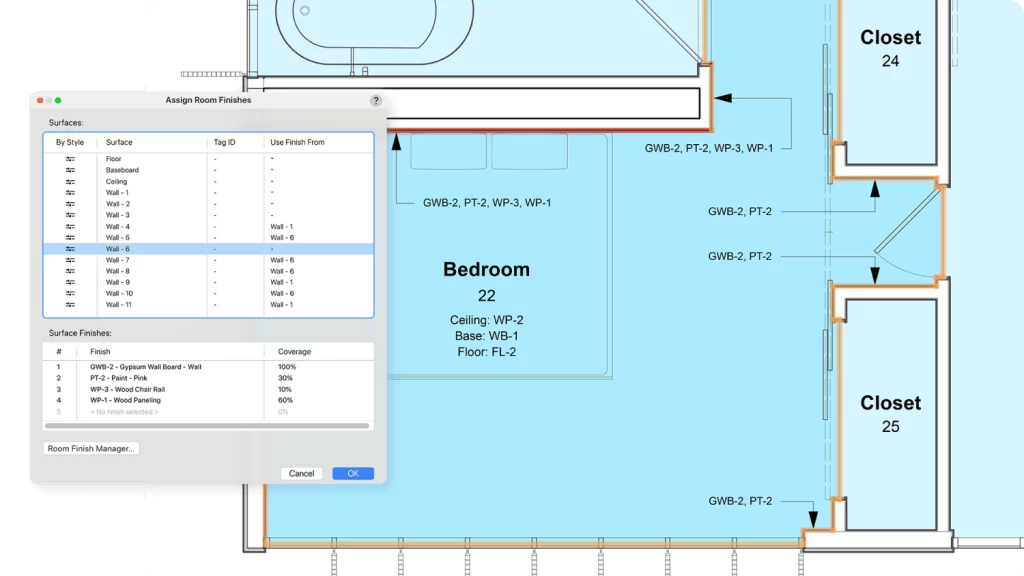Click the By Style icon for Baseboard
The height and width of the screenshot is (576, 1024).
click(71, 170)
